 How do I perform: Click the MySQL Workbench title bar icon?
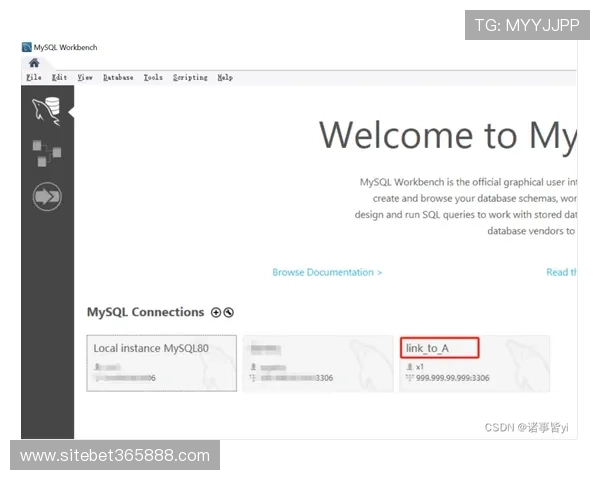(x=26, y=47)
